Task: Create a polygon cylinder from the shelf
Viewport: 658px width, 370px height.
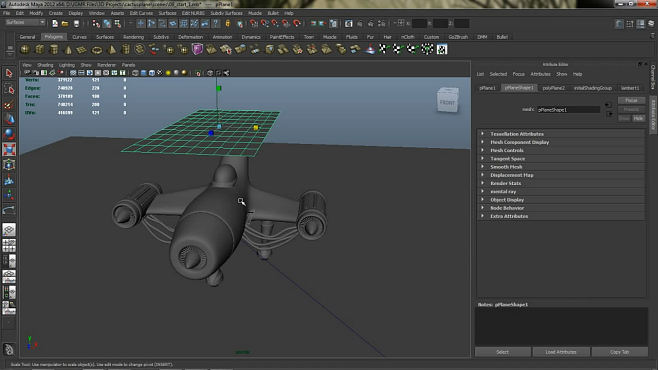Action: pos(54,50)
